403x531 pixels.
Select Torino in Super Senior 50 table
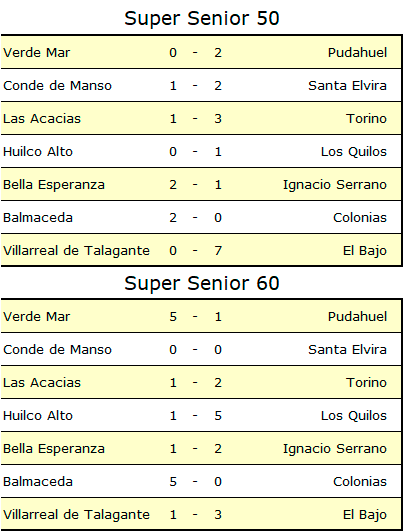click(x=366, y=119)
